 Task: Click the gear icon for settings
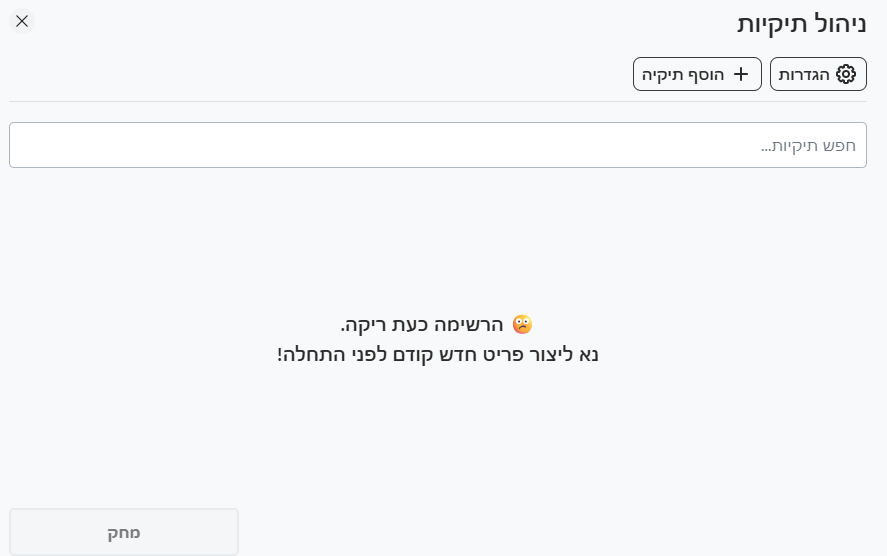(x=846, y=74)
